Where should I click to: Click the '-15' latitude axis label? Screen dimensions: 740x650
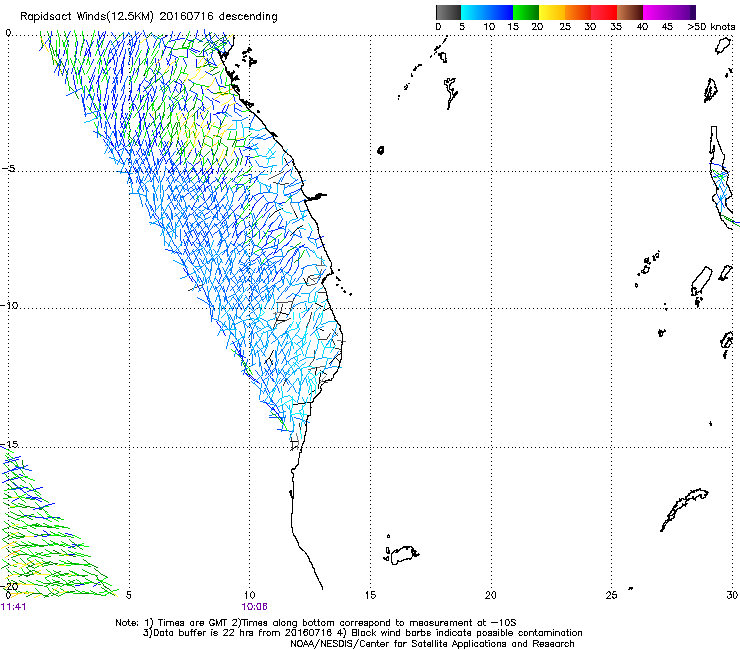click(x=9, y=444)
